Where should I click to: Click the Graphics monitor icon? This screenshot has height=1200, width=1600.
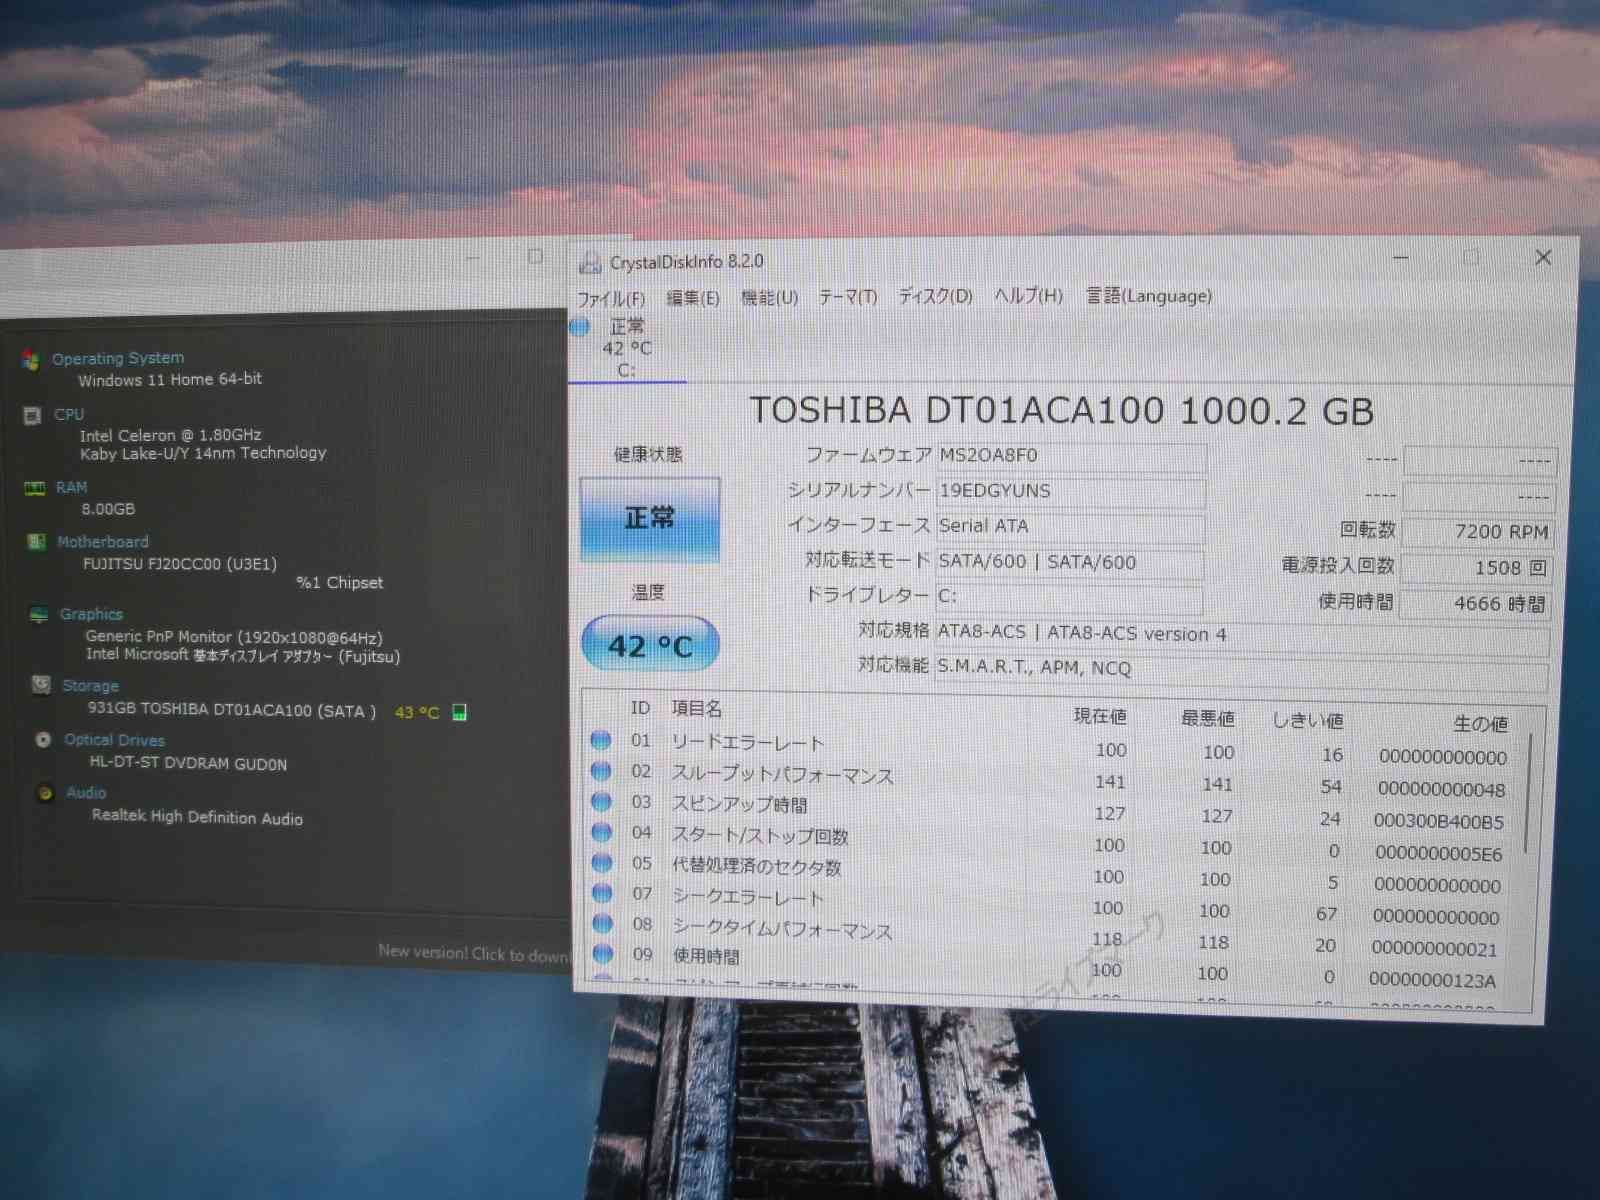(x=39, y=615)
